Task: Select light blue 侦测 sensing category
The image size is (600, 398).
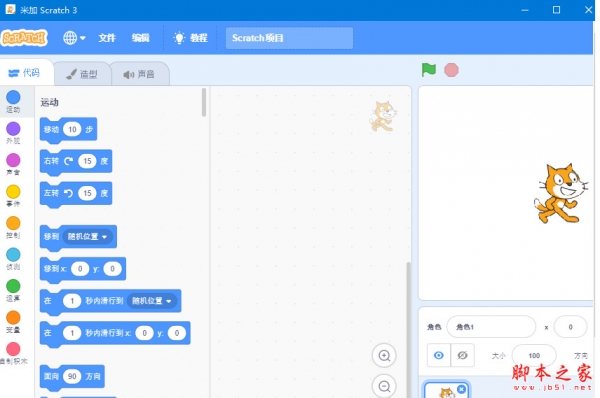Action: pyautogui.click(x=13, y=259)
